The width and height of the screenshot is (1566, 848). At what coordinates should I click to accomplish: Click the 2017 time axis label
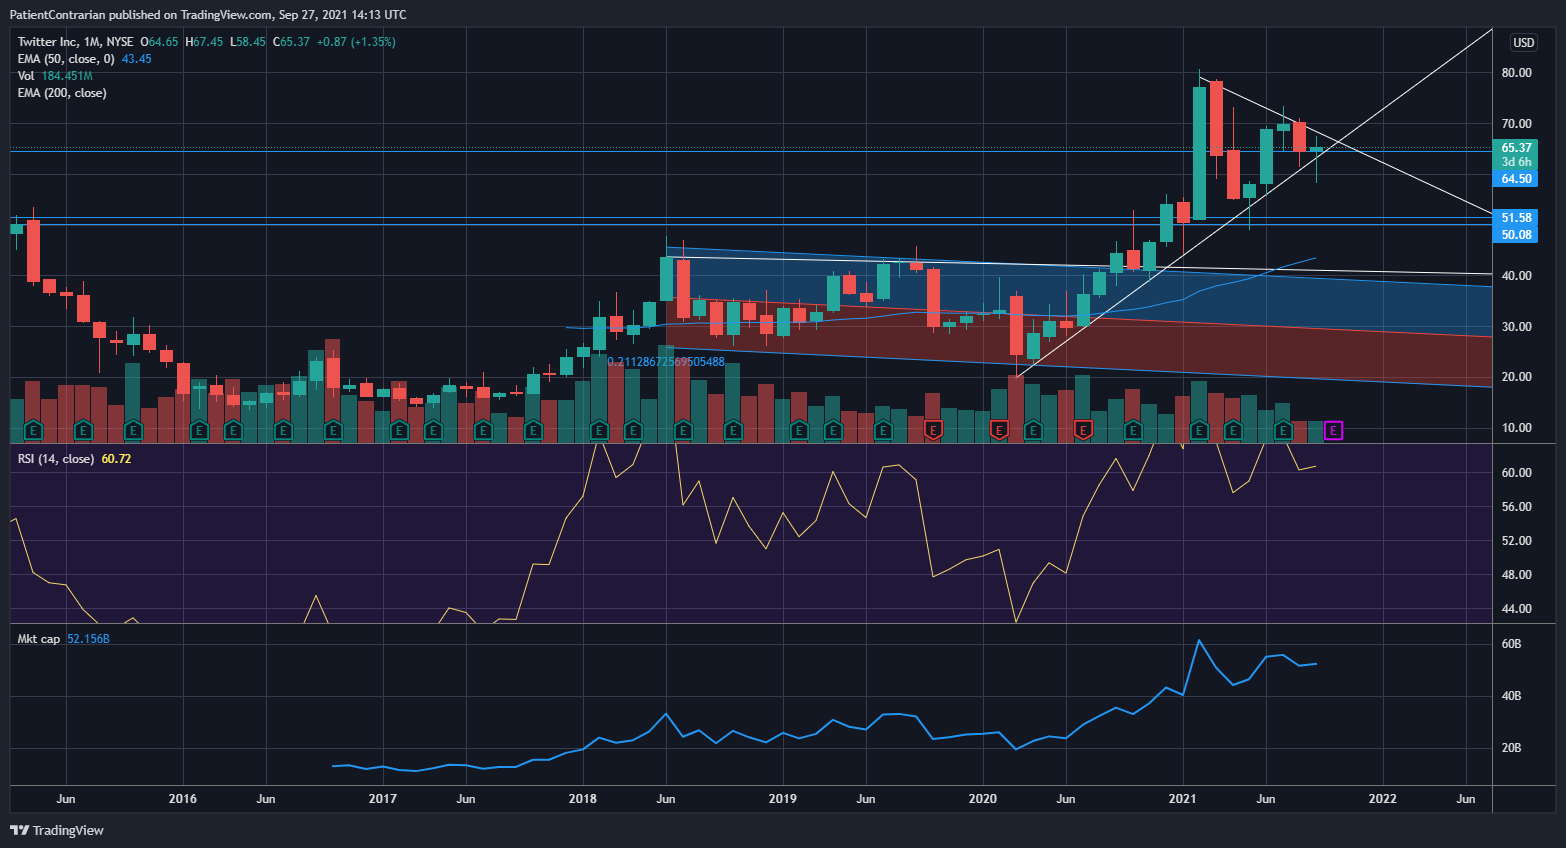(383, 799)
